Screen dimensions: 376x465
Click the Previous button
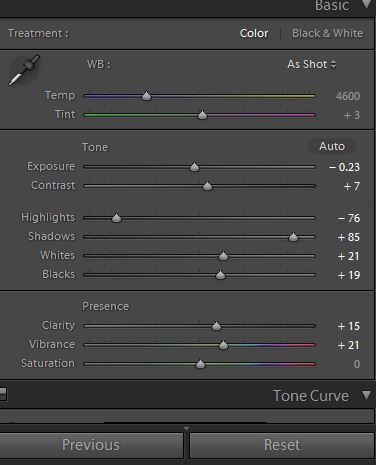pyautogui.click(x=91, y=445)
